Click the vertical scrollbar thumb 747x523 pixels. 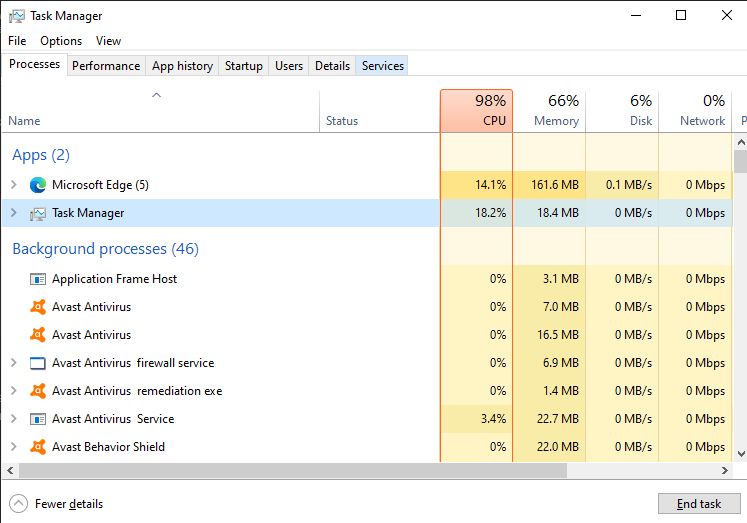[x=741, y=161]
